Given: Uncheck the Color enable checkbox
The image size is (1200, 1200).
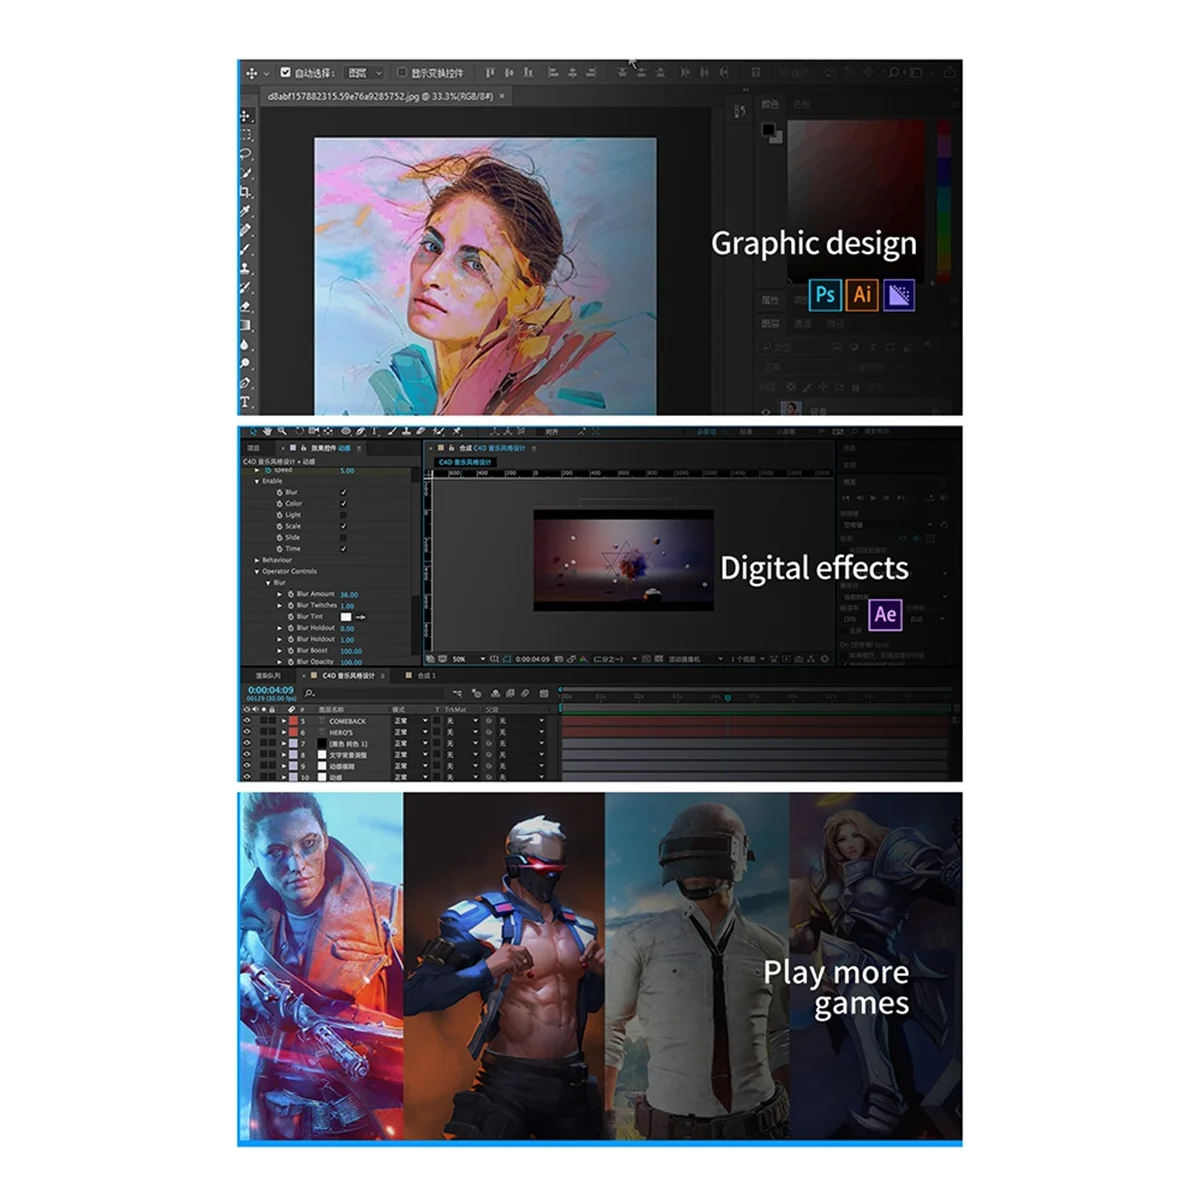Looking at the screenshot, I should pyautogui.click(x=343, y=503).
